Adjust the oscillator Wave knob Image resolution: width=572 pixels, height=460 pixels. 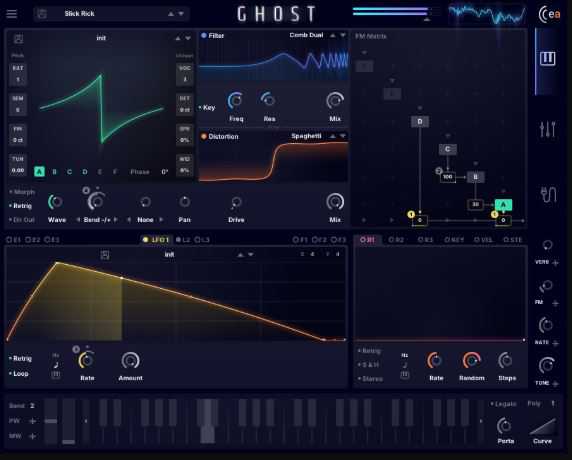56,202
